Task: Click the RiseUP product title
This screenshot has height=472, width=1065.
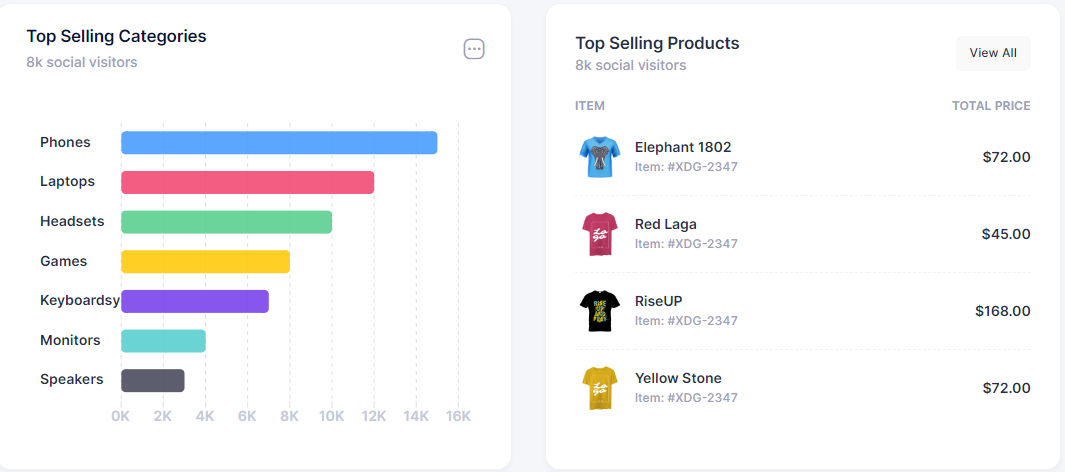Action: coord(658,301)
